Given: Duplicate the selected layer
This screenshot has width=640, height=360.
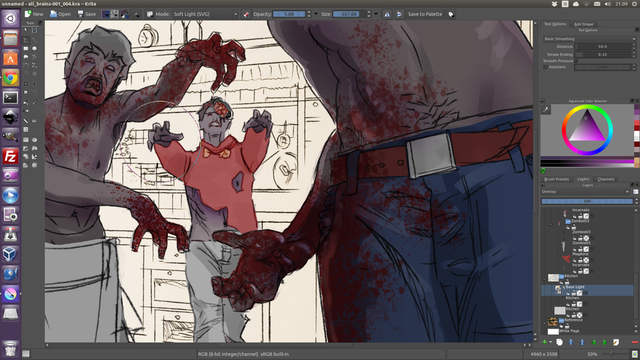Looking at the screenshot, I should 560,342.
